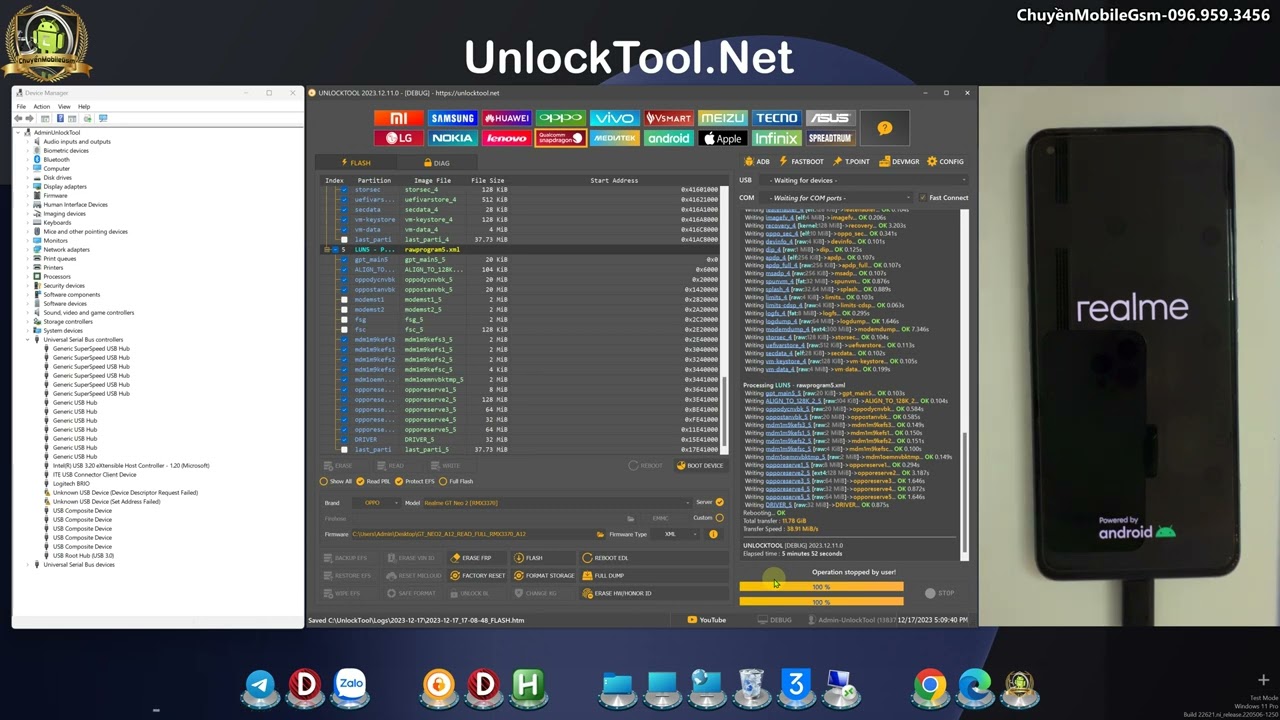Screen dimensions: 1280x720
Task: Open the DEVMGR device manager tool
Action: point(899,161)
